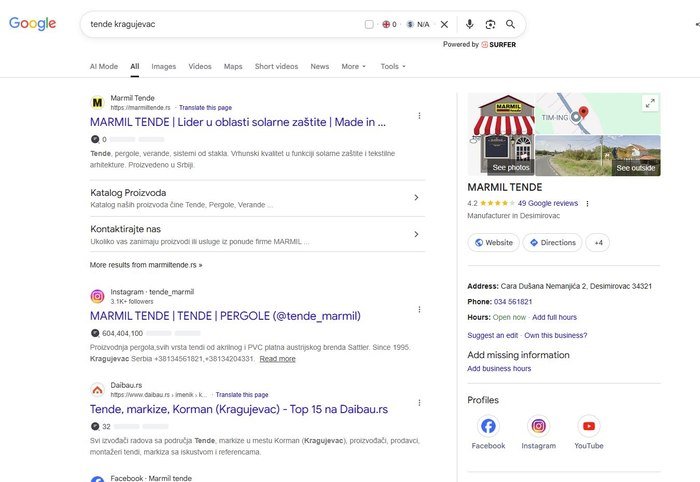Open 'More results from marmiltende.rs'
The image size is (700, 482).
pyautogui.click(x=146, y=265)
